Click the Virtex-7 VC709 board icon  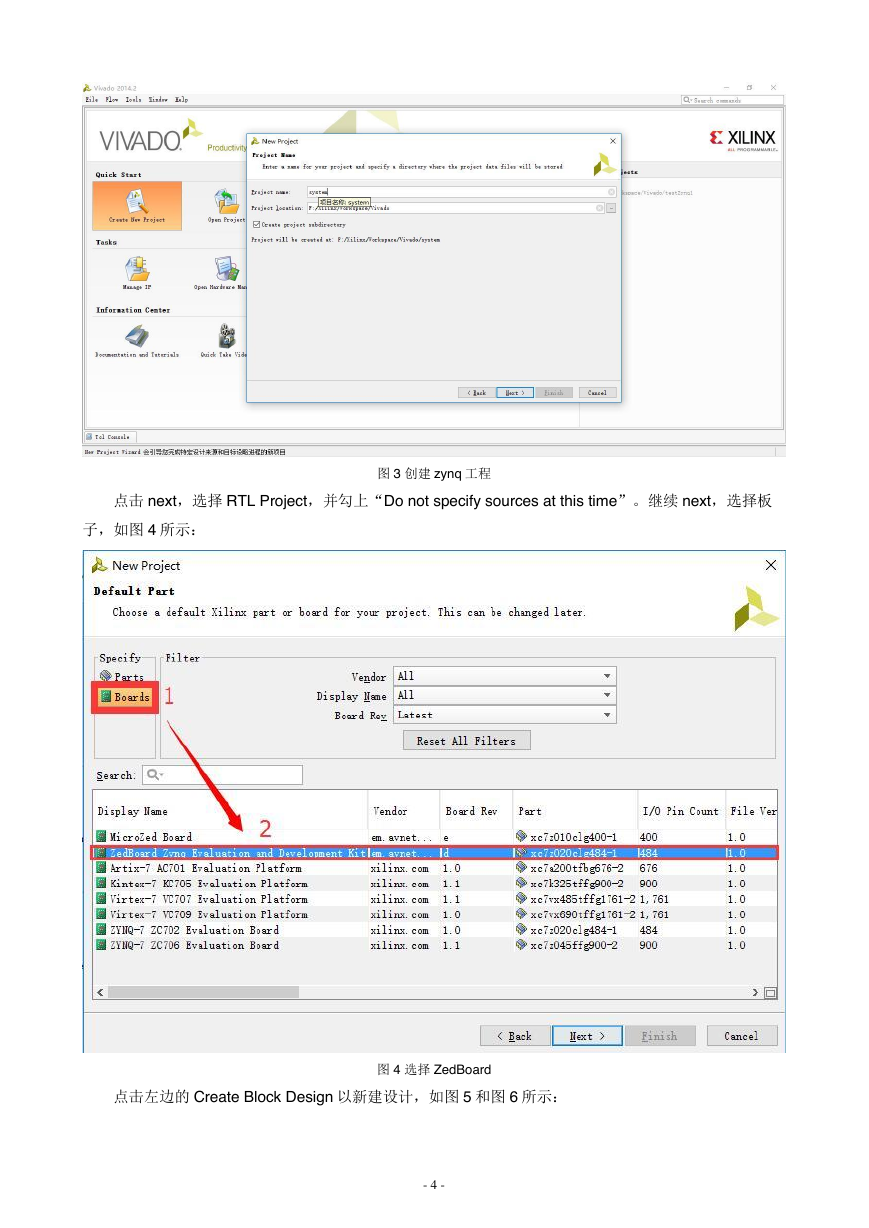(x=101, y=914)
